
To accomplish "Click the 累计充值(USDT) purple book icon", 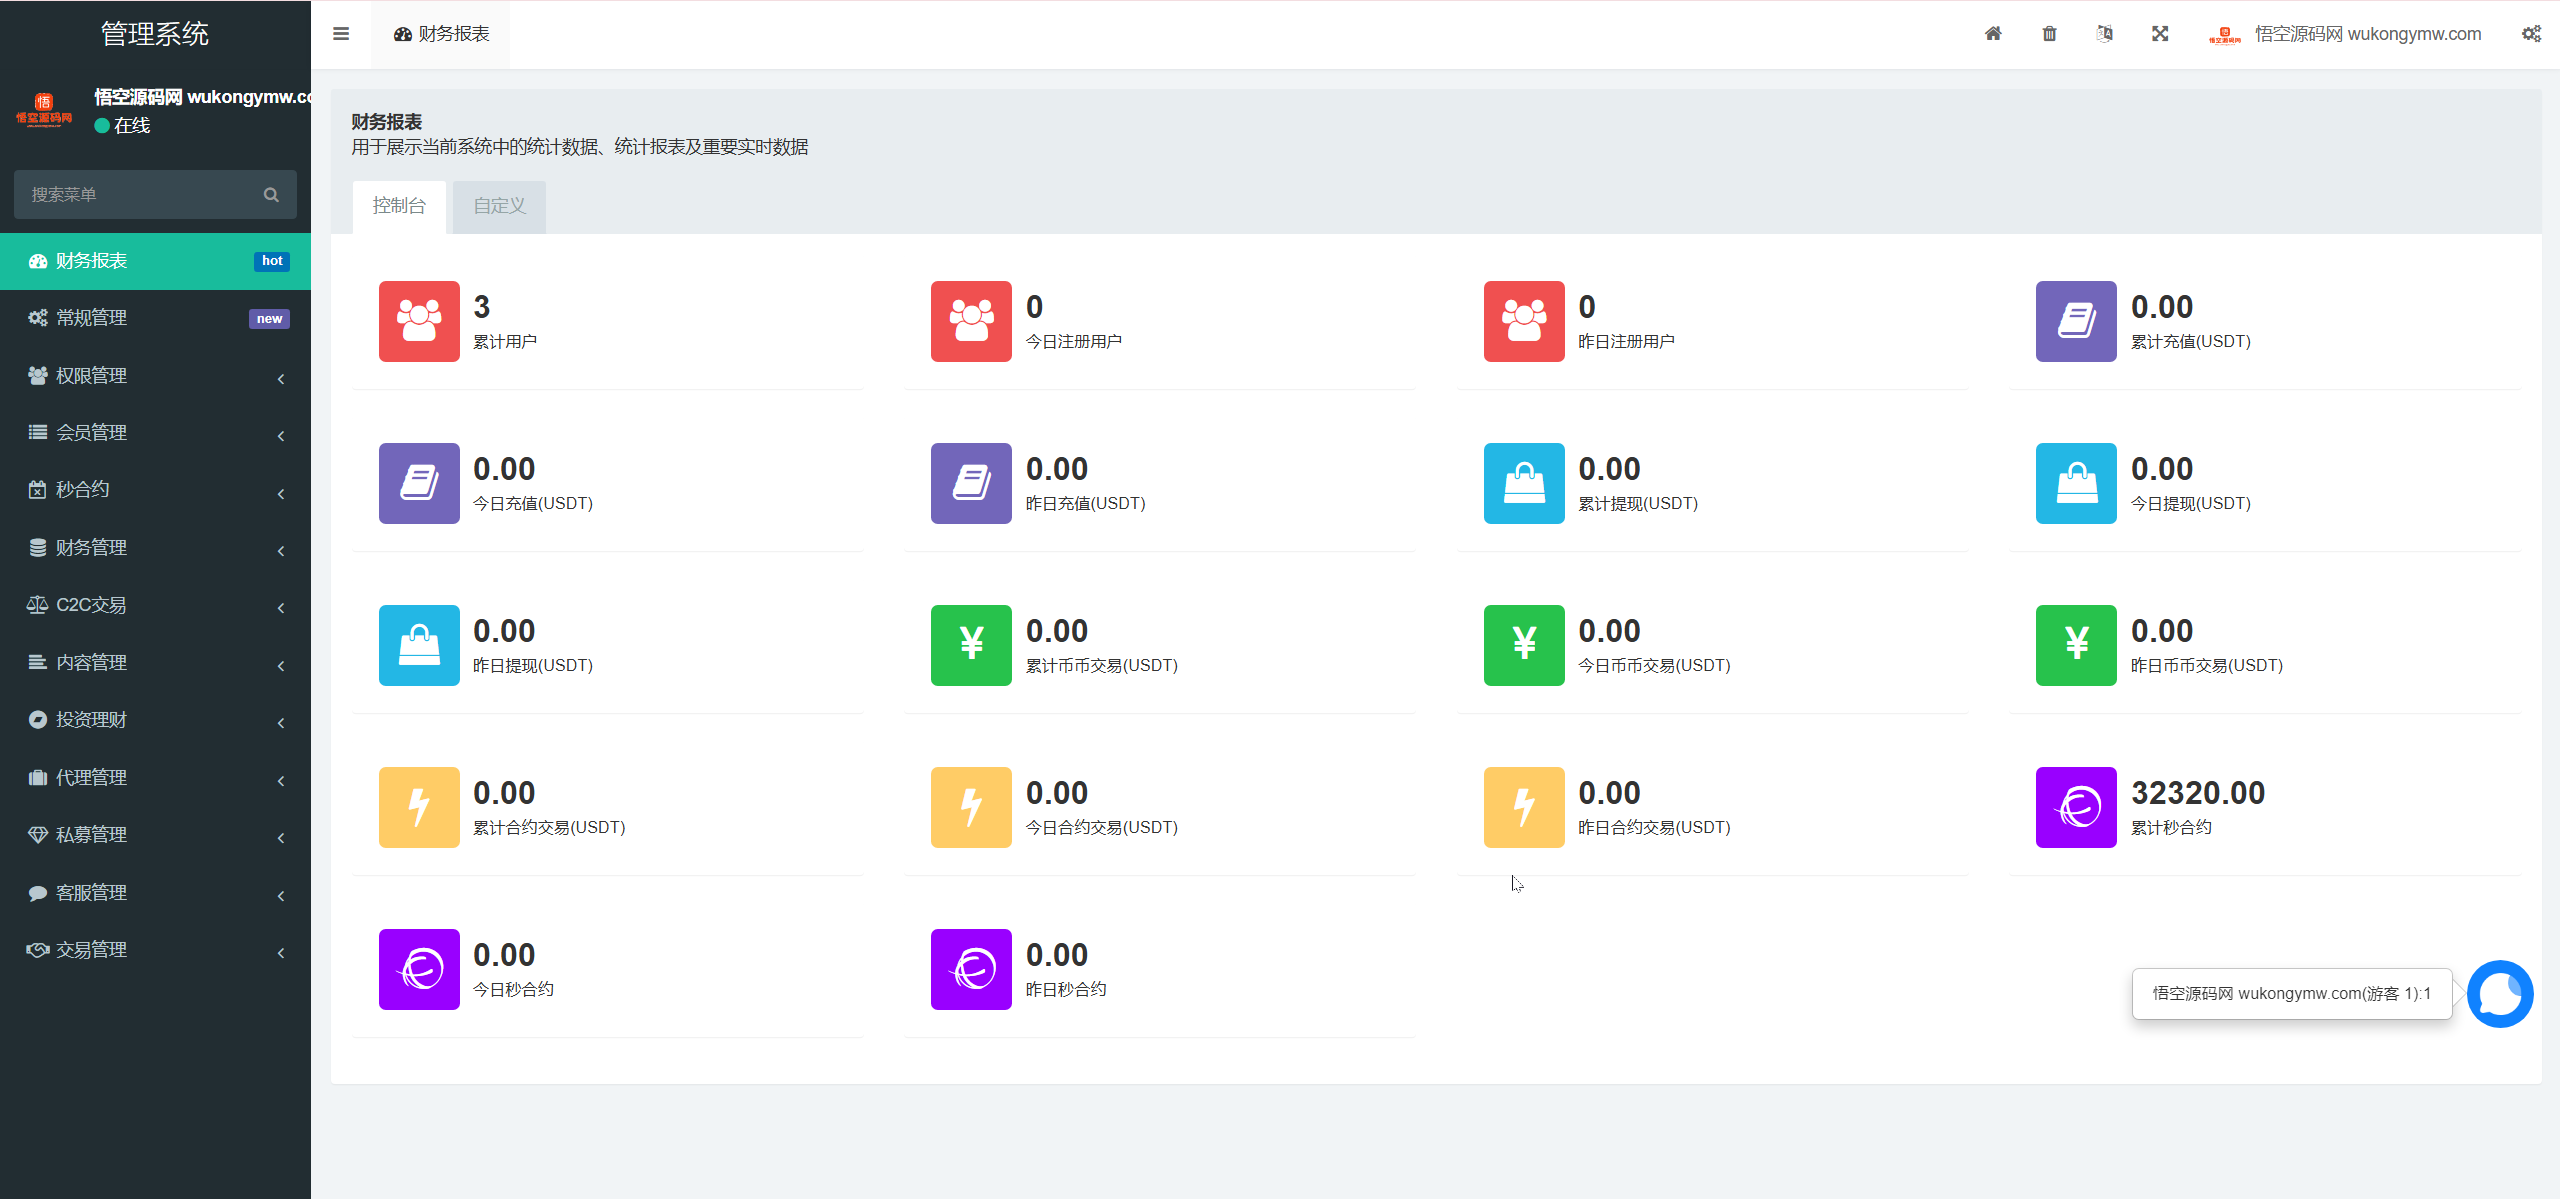I will click(2076, 321).
